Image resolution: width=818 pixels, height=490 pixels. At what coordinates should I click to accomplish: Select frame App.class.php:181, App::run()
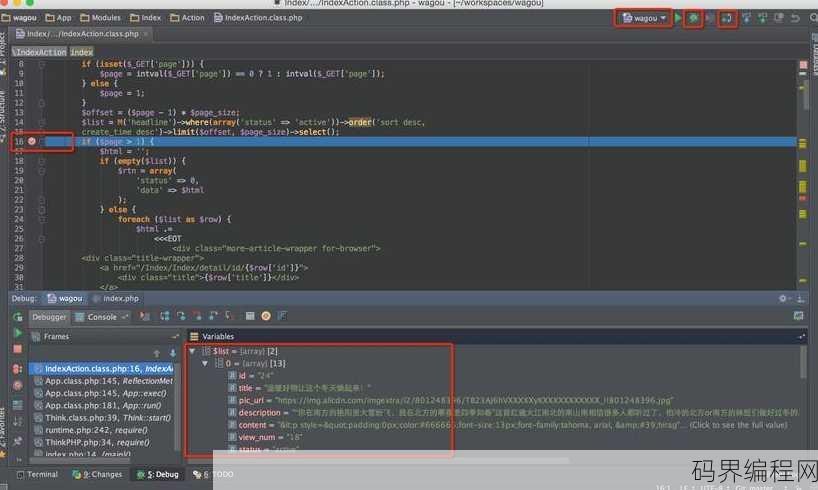(103, 405)
